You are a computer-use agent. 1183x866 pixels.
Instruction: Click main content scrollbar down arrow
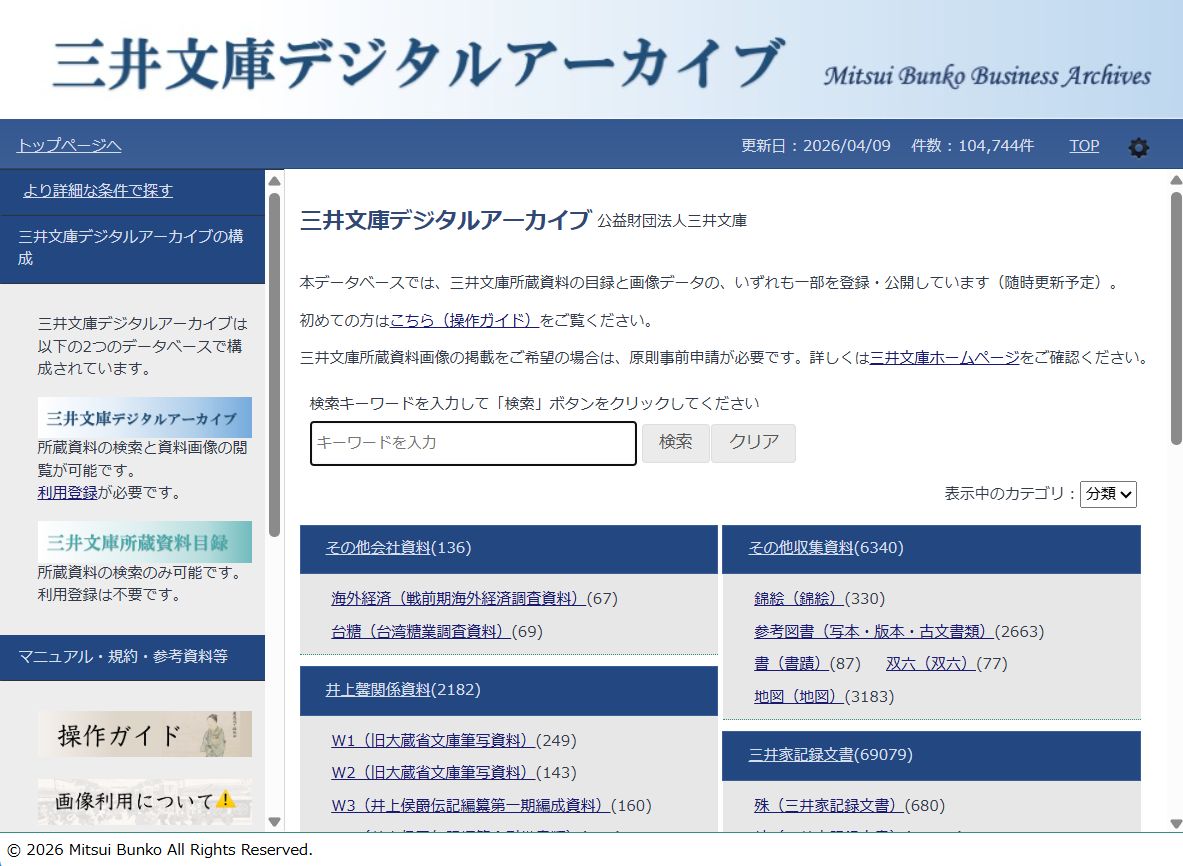pos(1176,824)
